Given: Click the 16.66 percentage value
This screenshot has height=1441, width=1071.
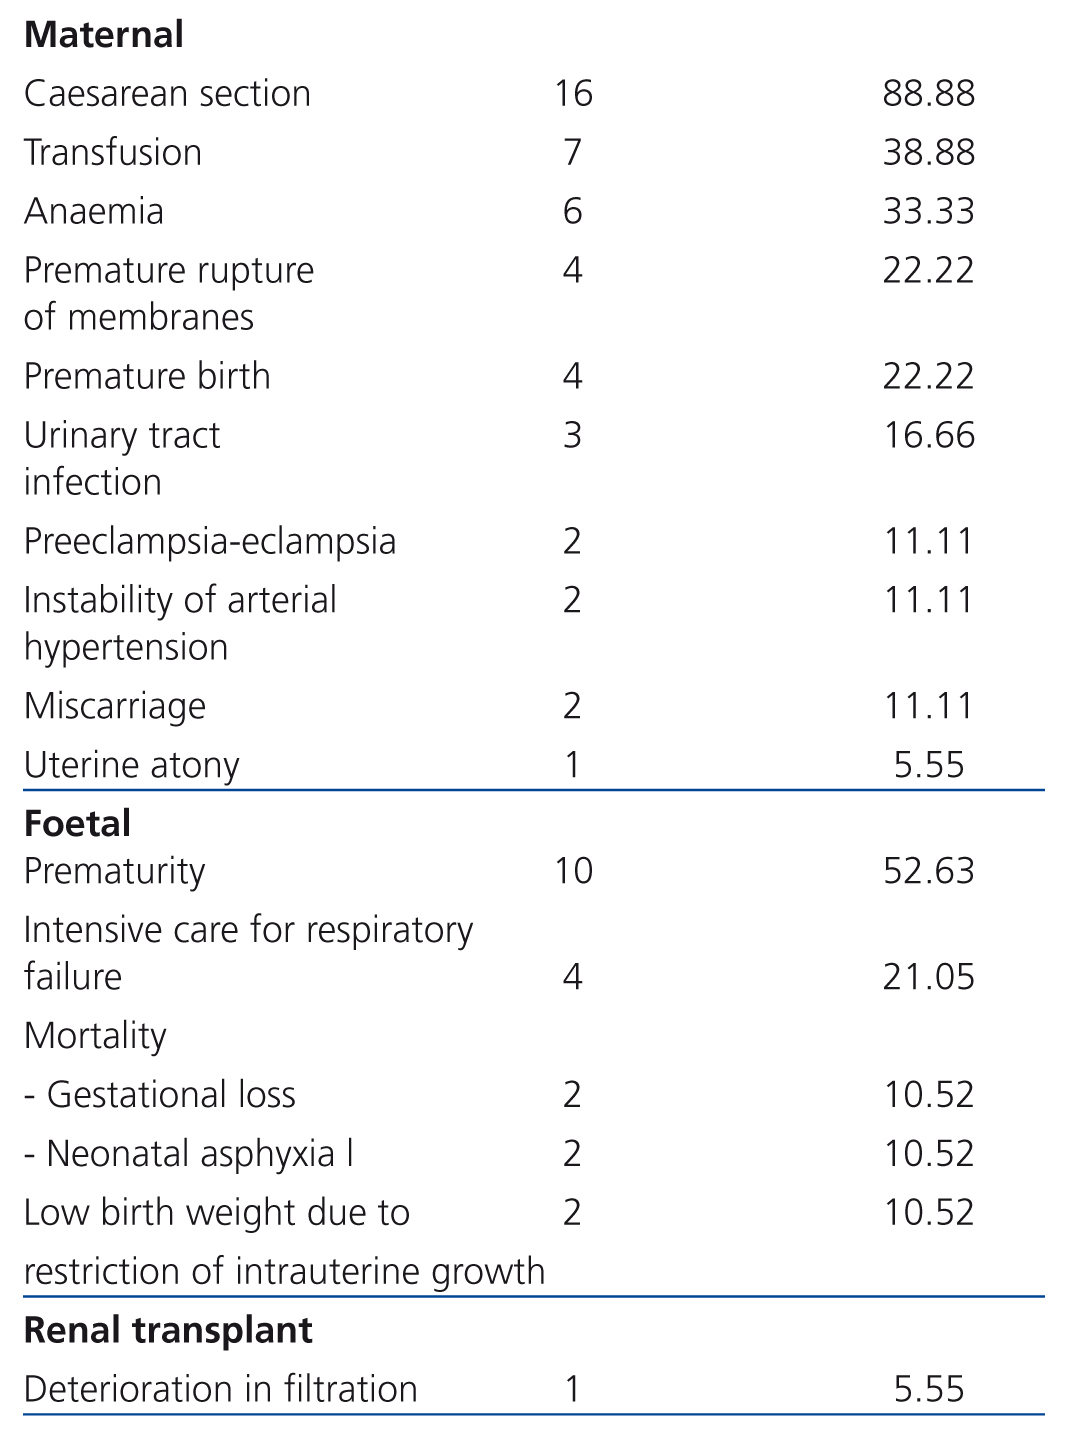Looking at the screenshot, I should pyautogui.click(x=929, y=436).
